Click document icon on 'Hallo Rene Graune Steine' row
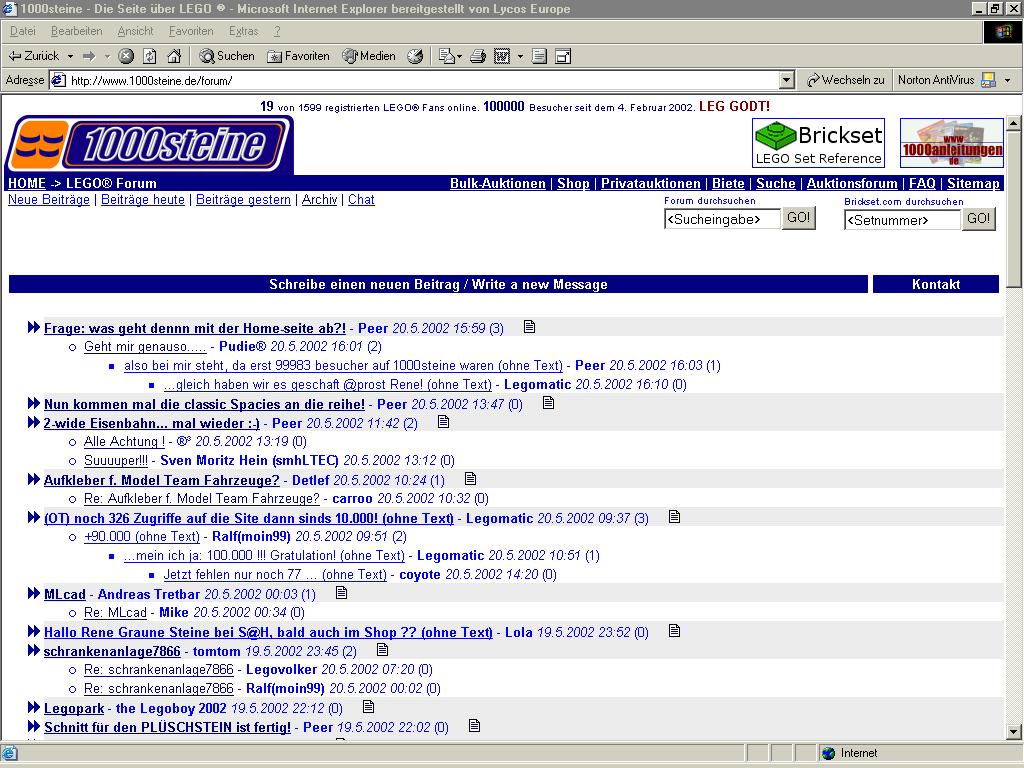1024x768 pixels. [675, 630]
